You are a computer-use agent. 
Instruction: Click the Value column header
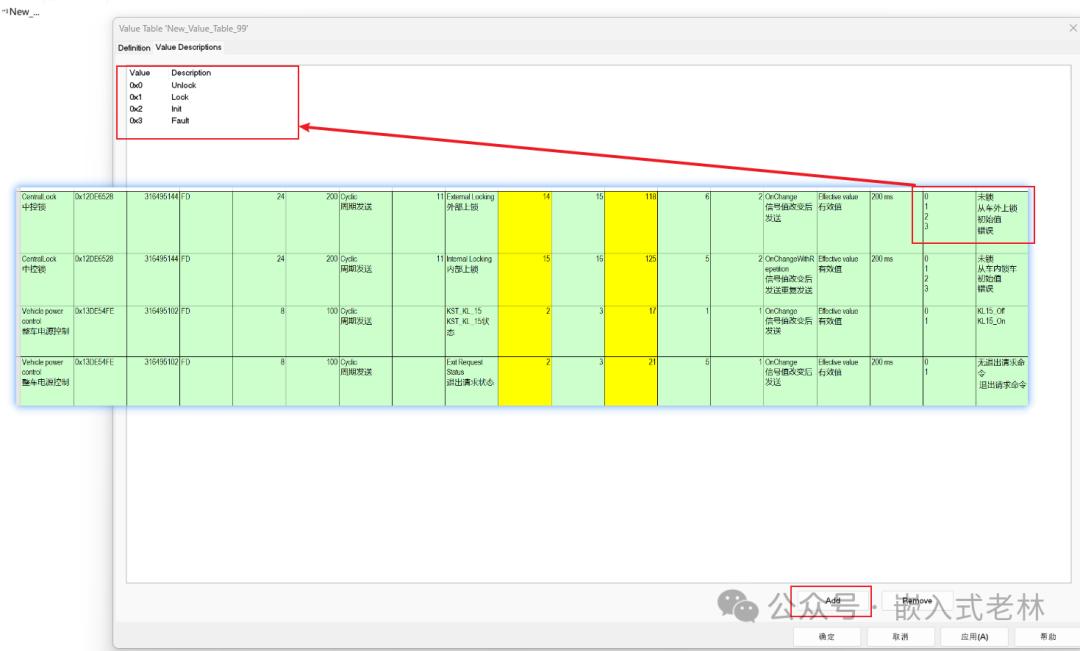[x=140, y=73]
